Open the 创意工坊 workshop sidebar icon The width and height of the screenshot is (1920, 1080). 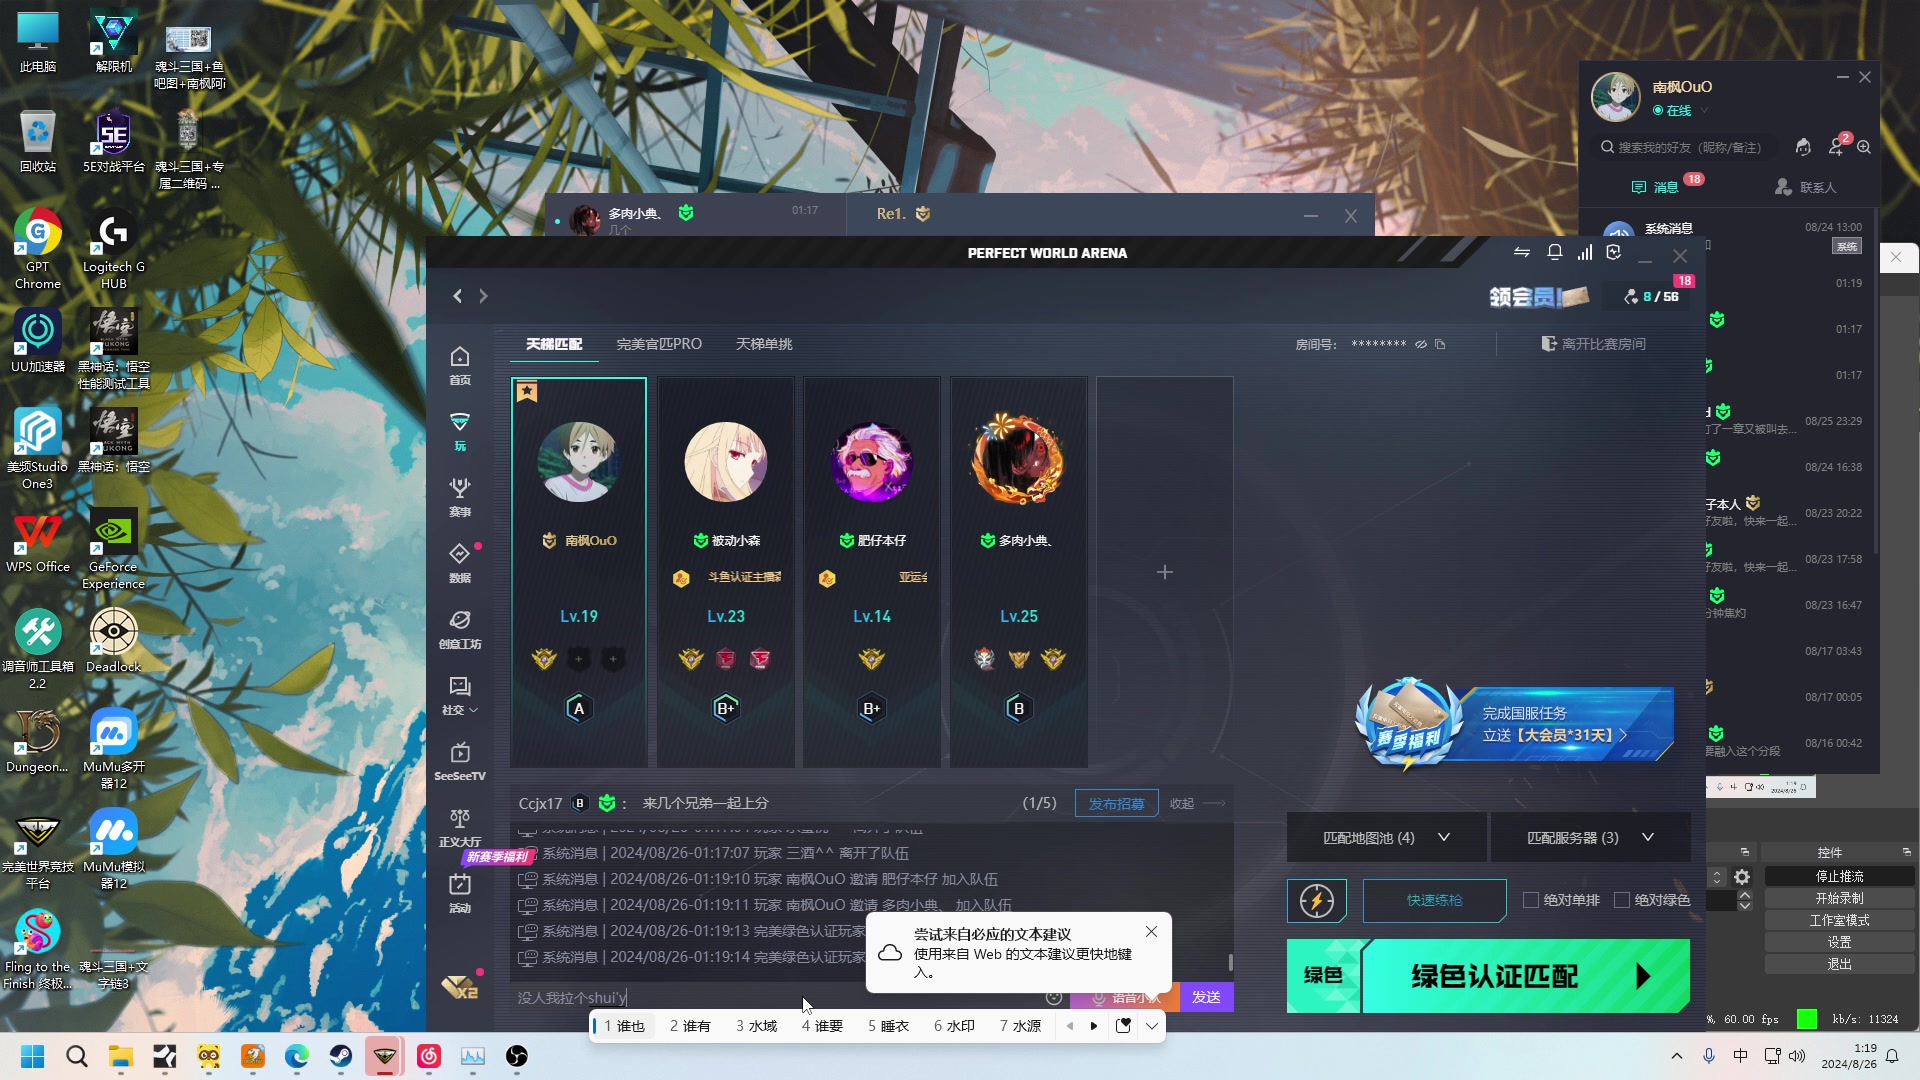(x=459, y=628)
